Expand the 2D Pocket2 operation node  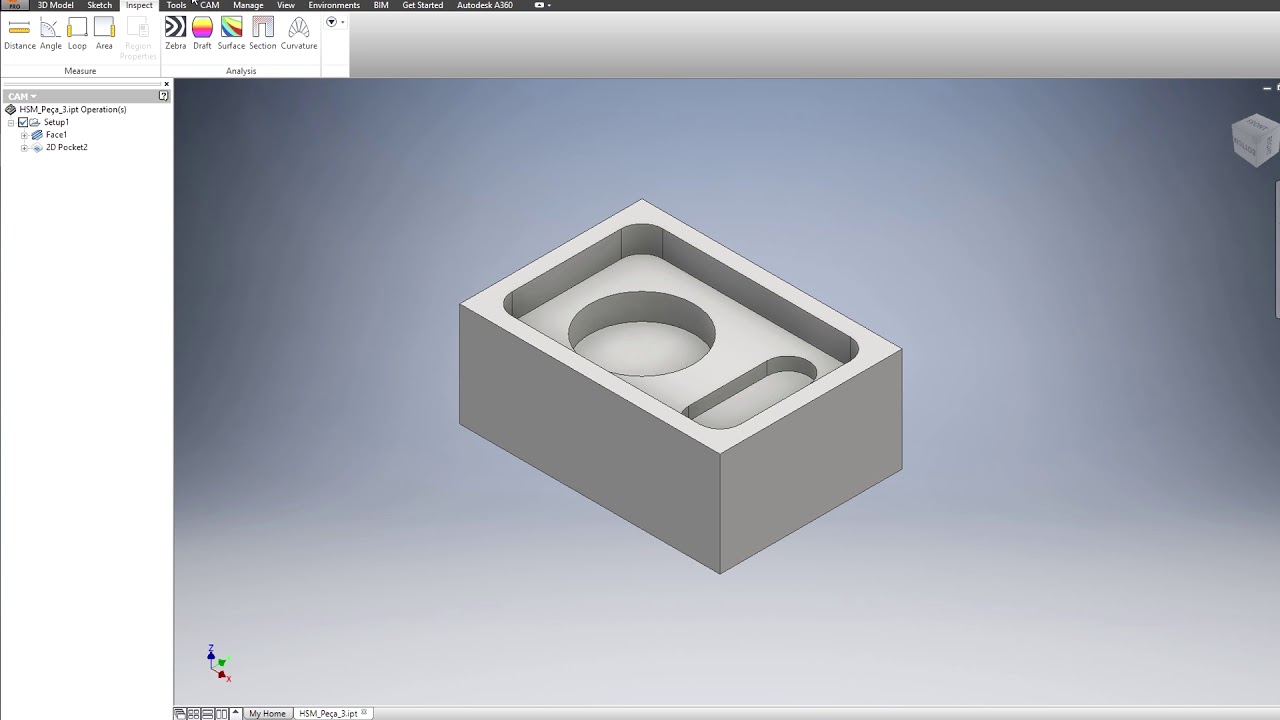click(x=24, y=148)
